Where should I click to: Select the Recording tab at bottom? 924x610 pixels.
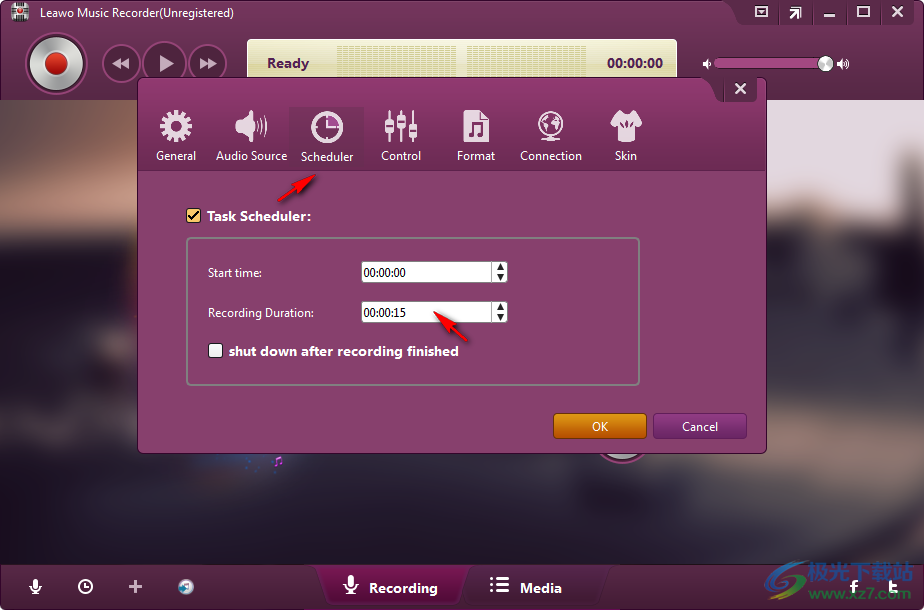pos(391,587)
